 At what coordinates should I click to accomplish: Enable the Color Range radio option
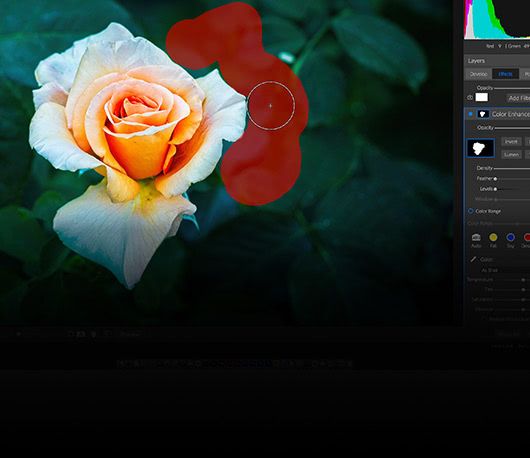(x=470, y=211)
